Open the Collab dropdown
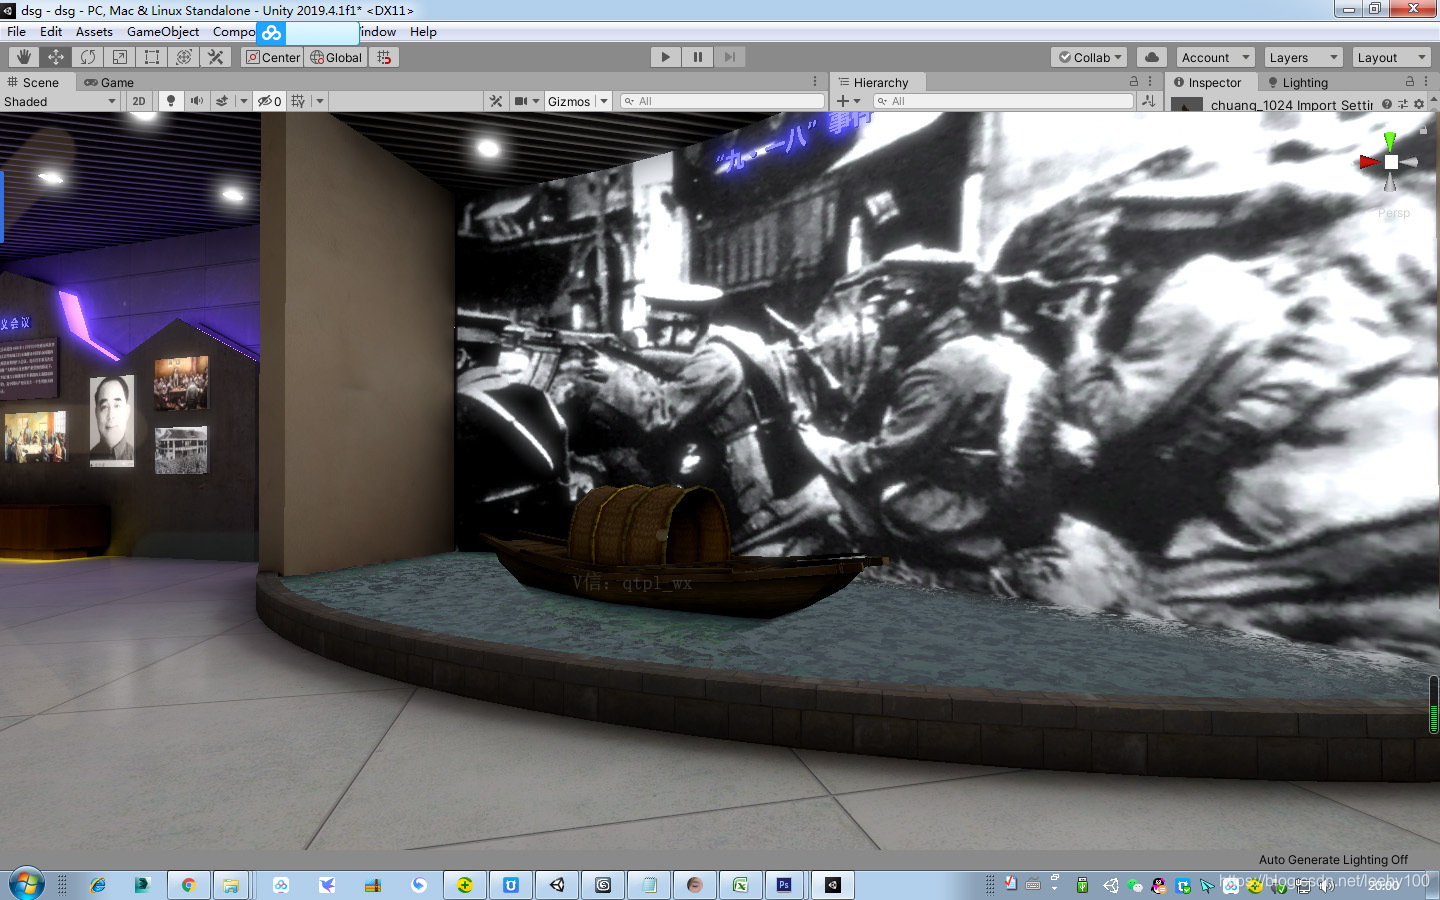Image resolution: width=1440 pixels, height=900 pixels. (1090, 57)
